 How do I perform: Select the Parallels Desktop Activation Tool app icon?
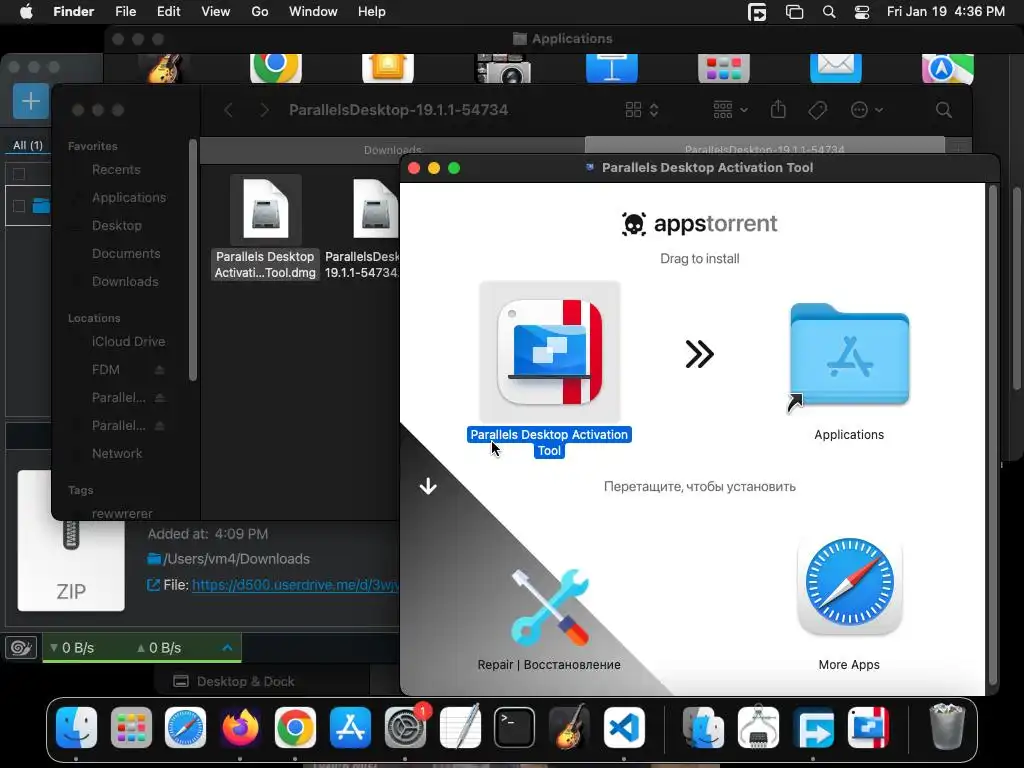[x=549, y=352]
